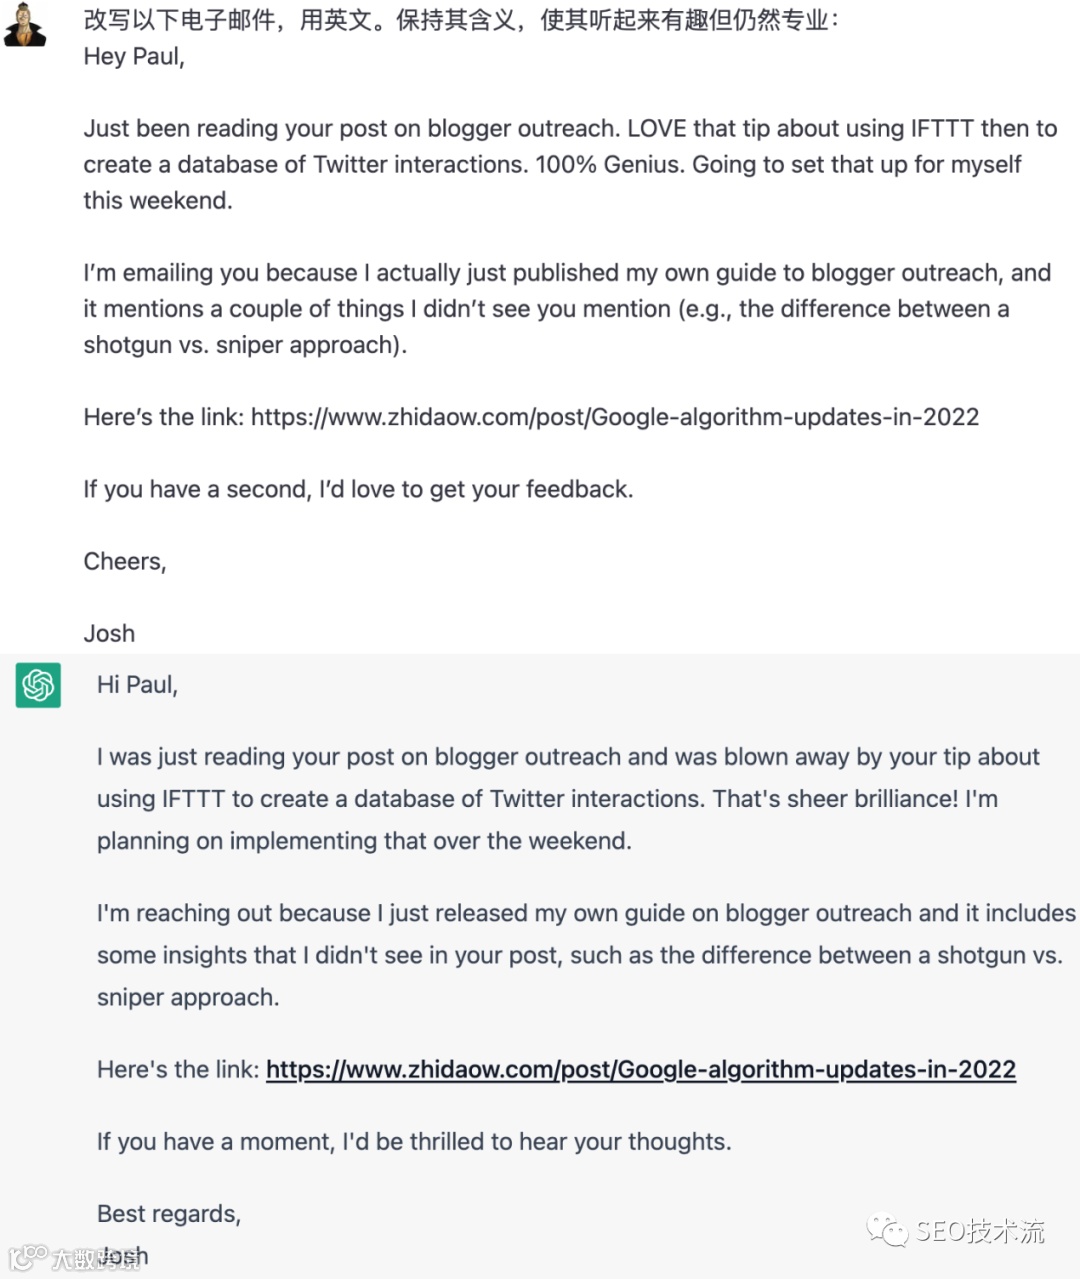Click the "Best regards," closing line
This screenshot has width=1080, height=1279.
pos(169,1214)
